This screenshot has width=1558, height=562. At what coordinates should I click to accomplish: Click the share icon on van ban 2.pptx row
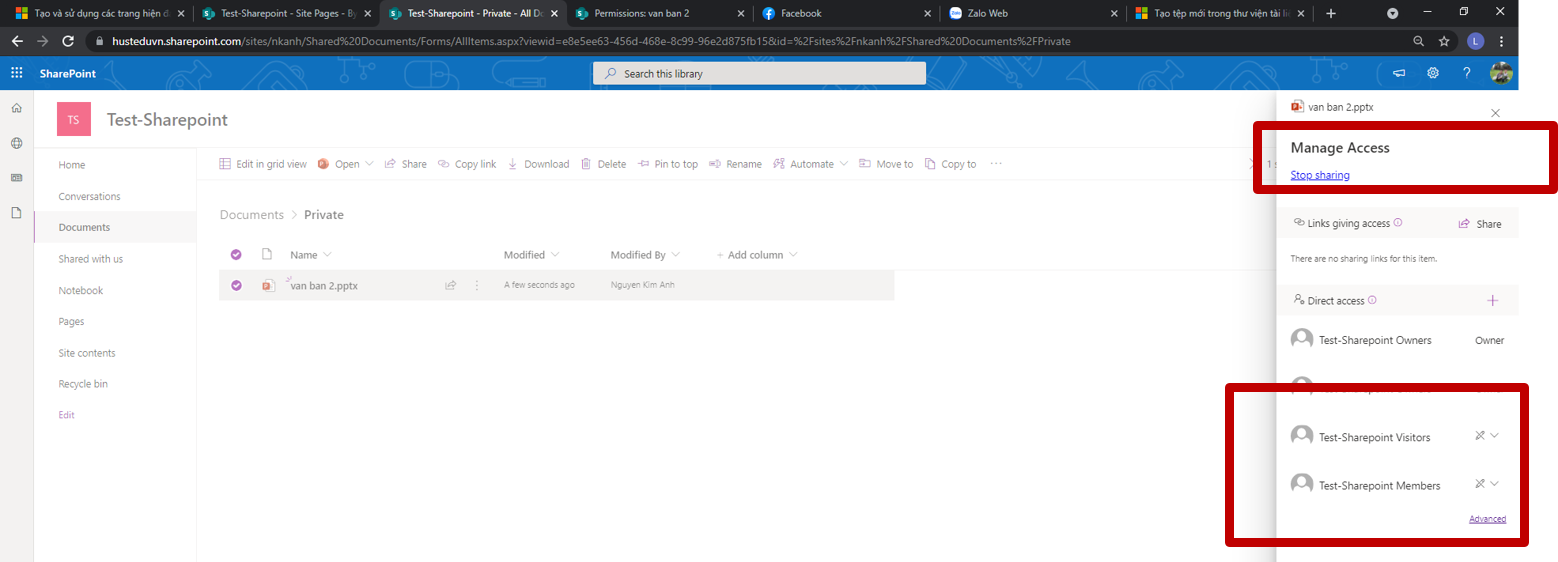coord(451,285)
